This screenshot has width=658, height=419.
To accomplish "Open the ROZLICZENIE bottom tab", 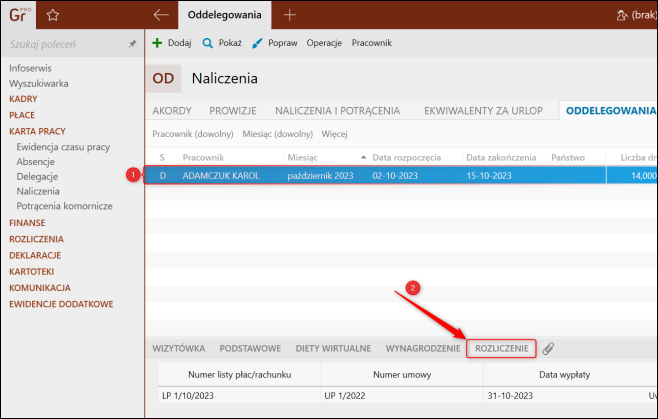I will [501, 348].
